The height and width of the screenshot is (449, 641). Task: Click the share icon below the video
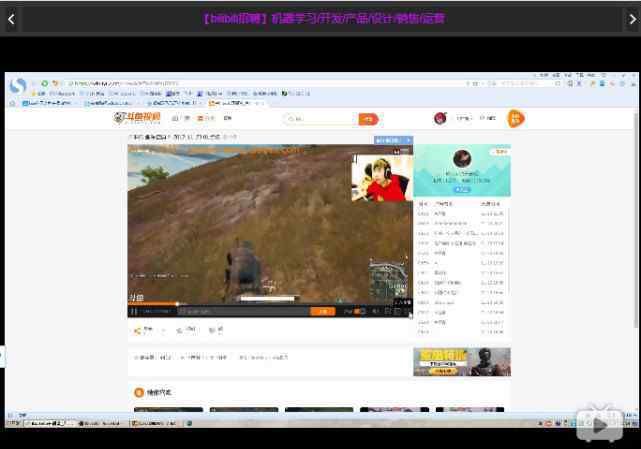click(x=138, y=330)
